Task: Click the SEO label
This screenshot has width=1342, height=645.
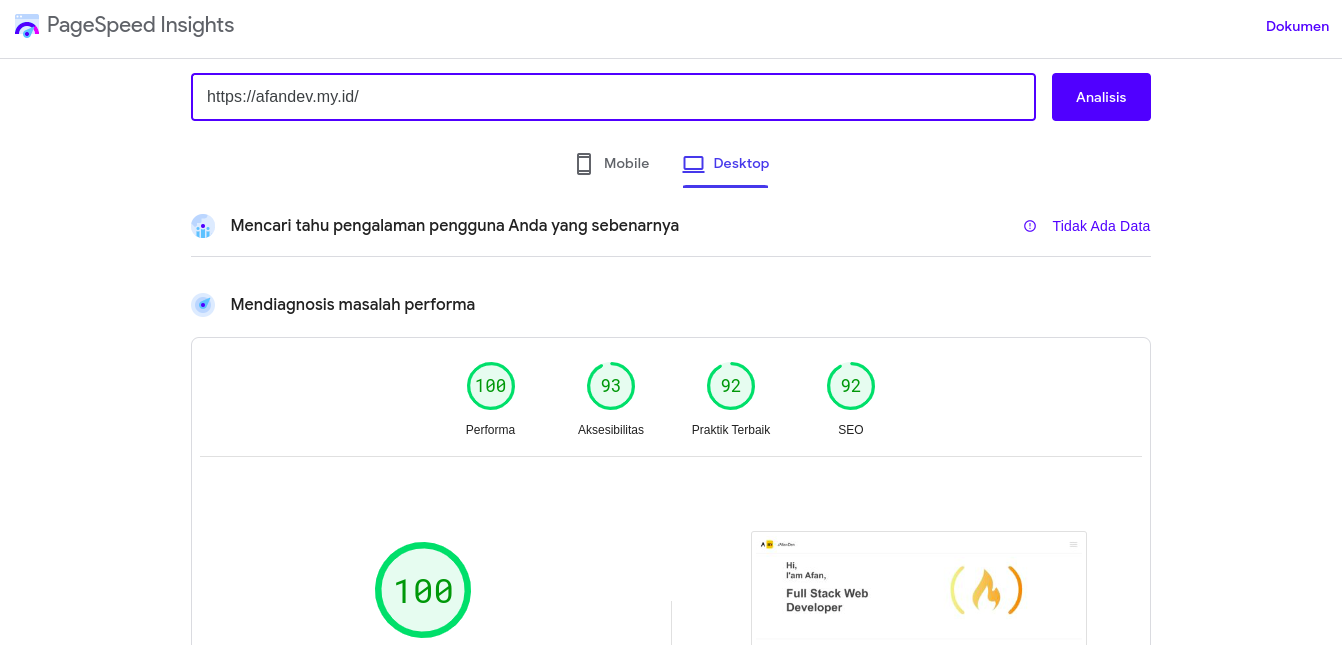Action: tap(851, 430)
